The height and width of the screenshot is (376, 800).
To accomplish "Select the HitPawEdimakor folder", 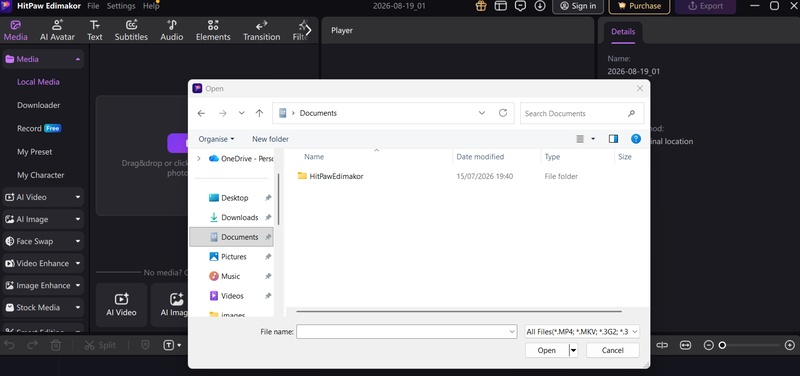I will 330,176.
